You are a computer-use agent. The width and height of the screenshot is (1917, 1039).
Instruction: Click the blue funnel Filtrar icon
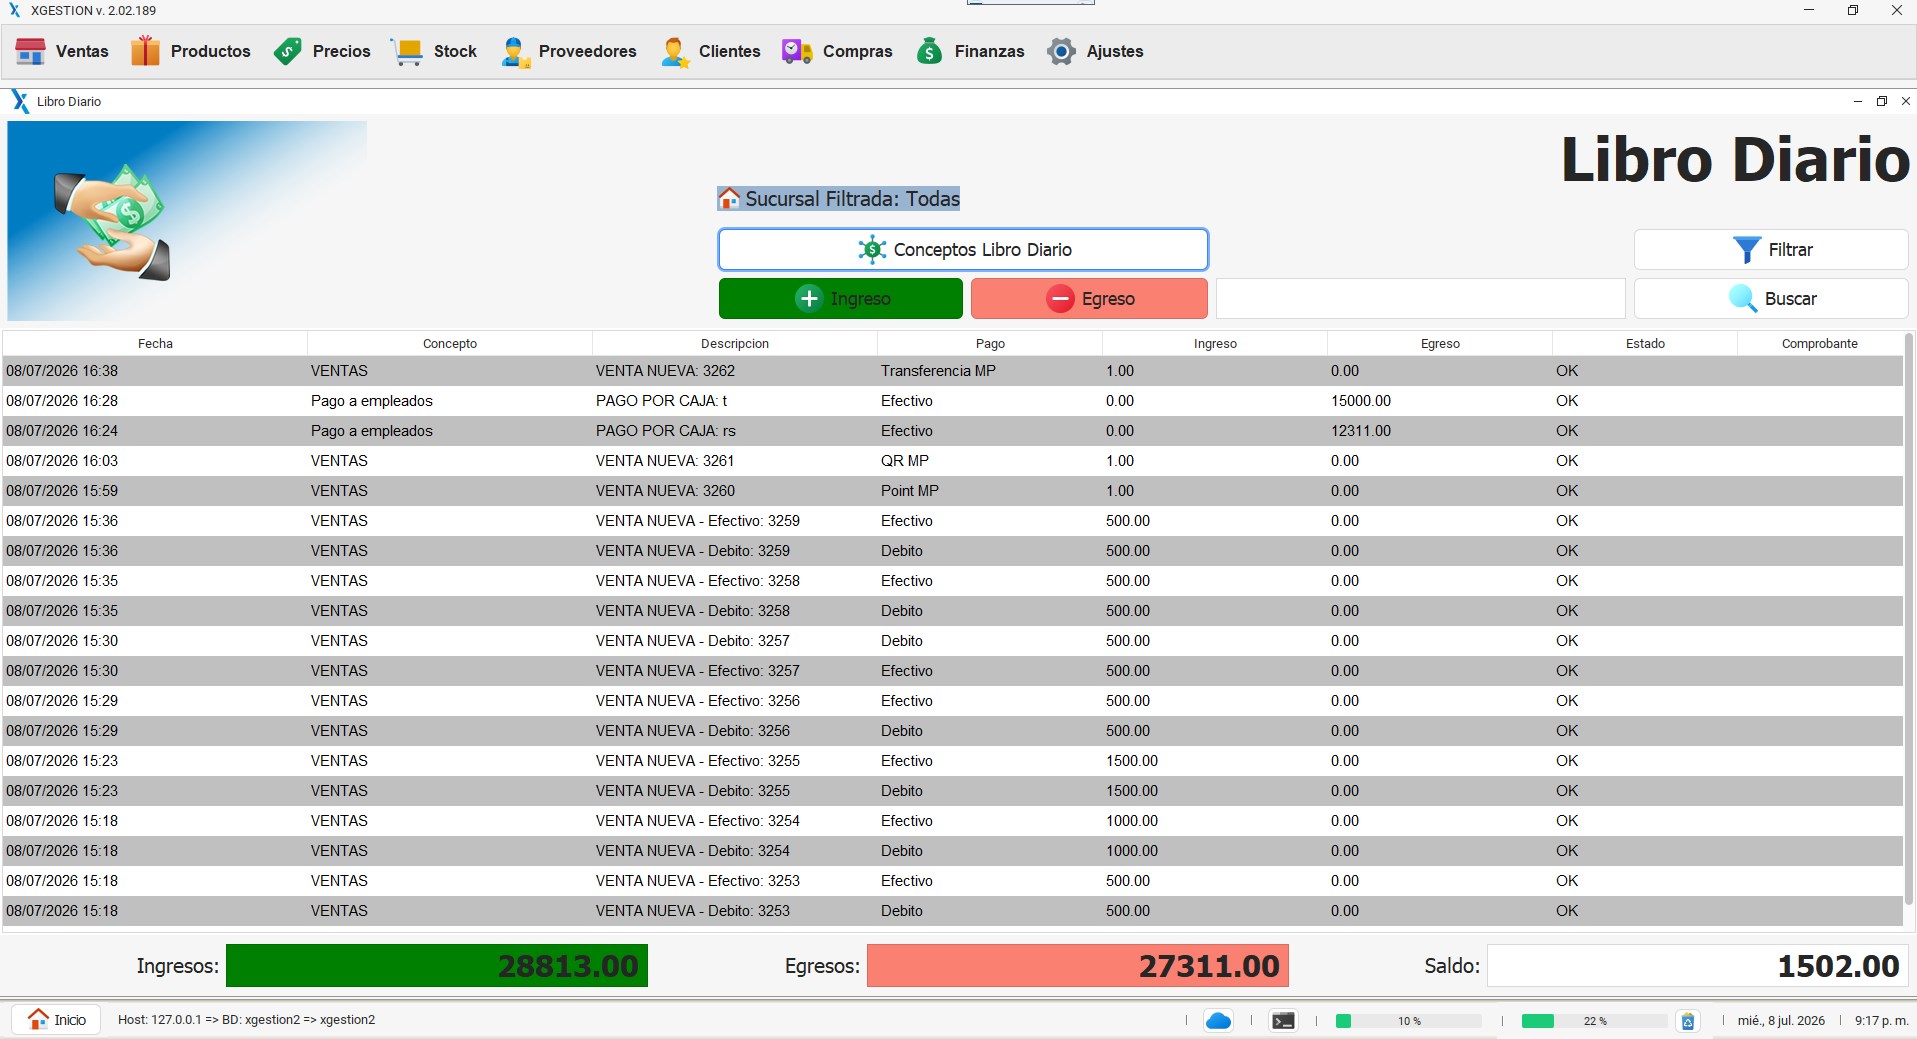[x=1746, y=250]
